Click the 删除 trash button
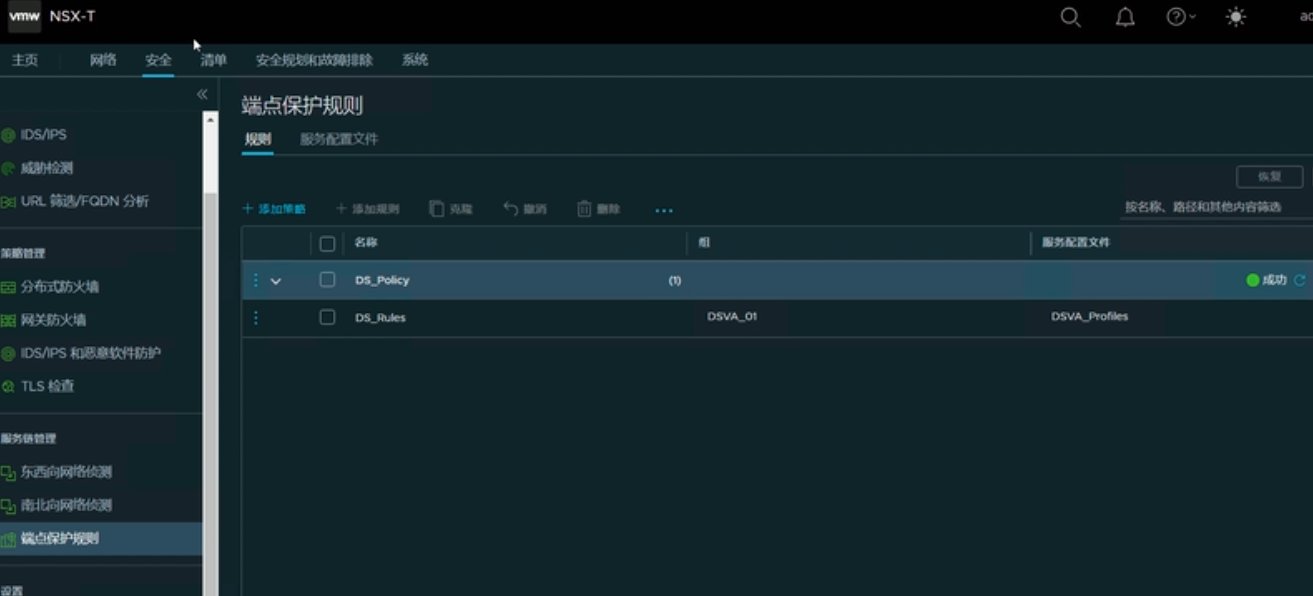This screenshot has height=596, width=1313. click(x=599, y=209)
